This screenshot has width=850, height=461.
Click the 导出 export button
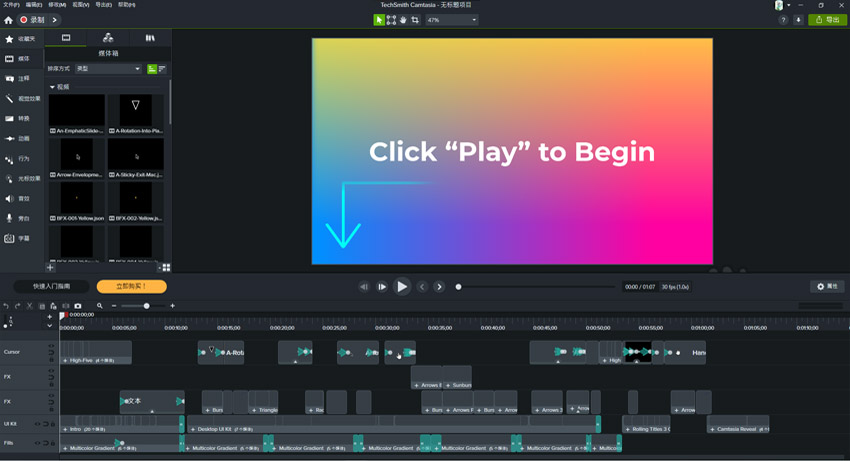pyautogui.click(x=827, y=20)
